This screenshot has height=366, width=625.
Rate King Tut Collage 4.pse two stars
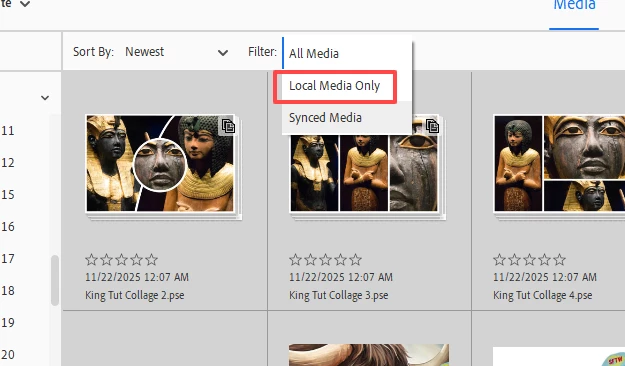click(x=515, y=260)
